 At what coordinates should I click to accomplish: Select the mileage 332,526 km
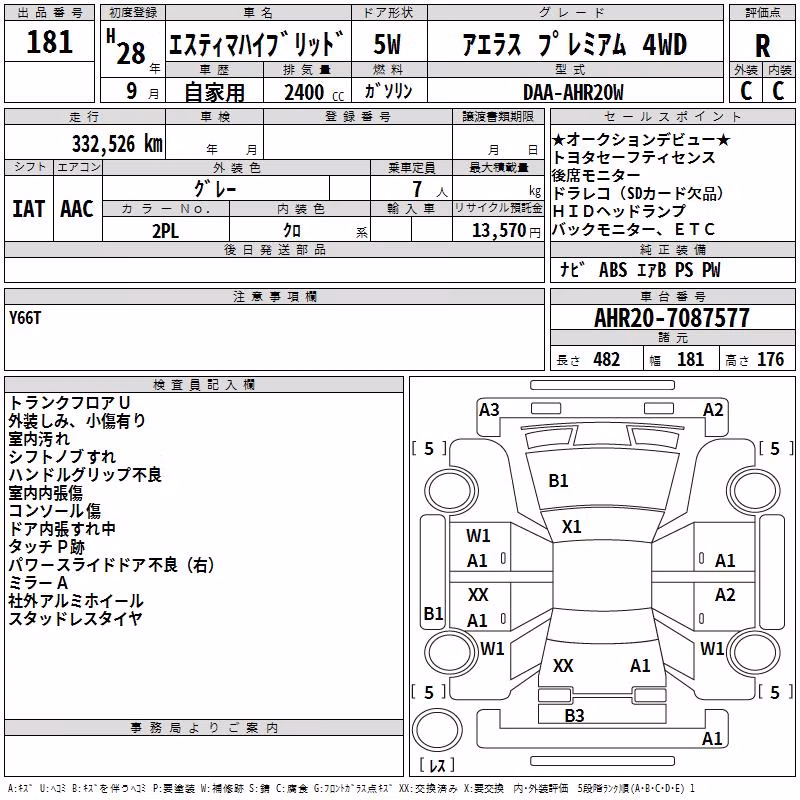point(117,144)
